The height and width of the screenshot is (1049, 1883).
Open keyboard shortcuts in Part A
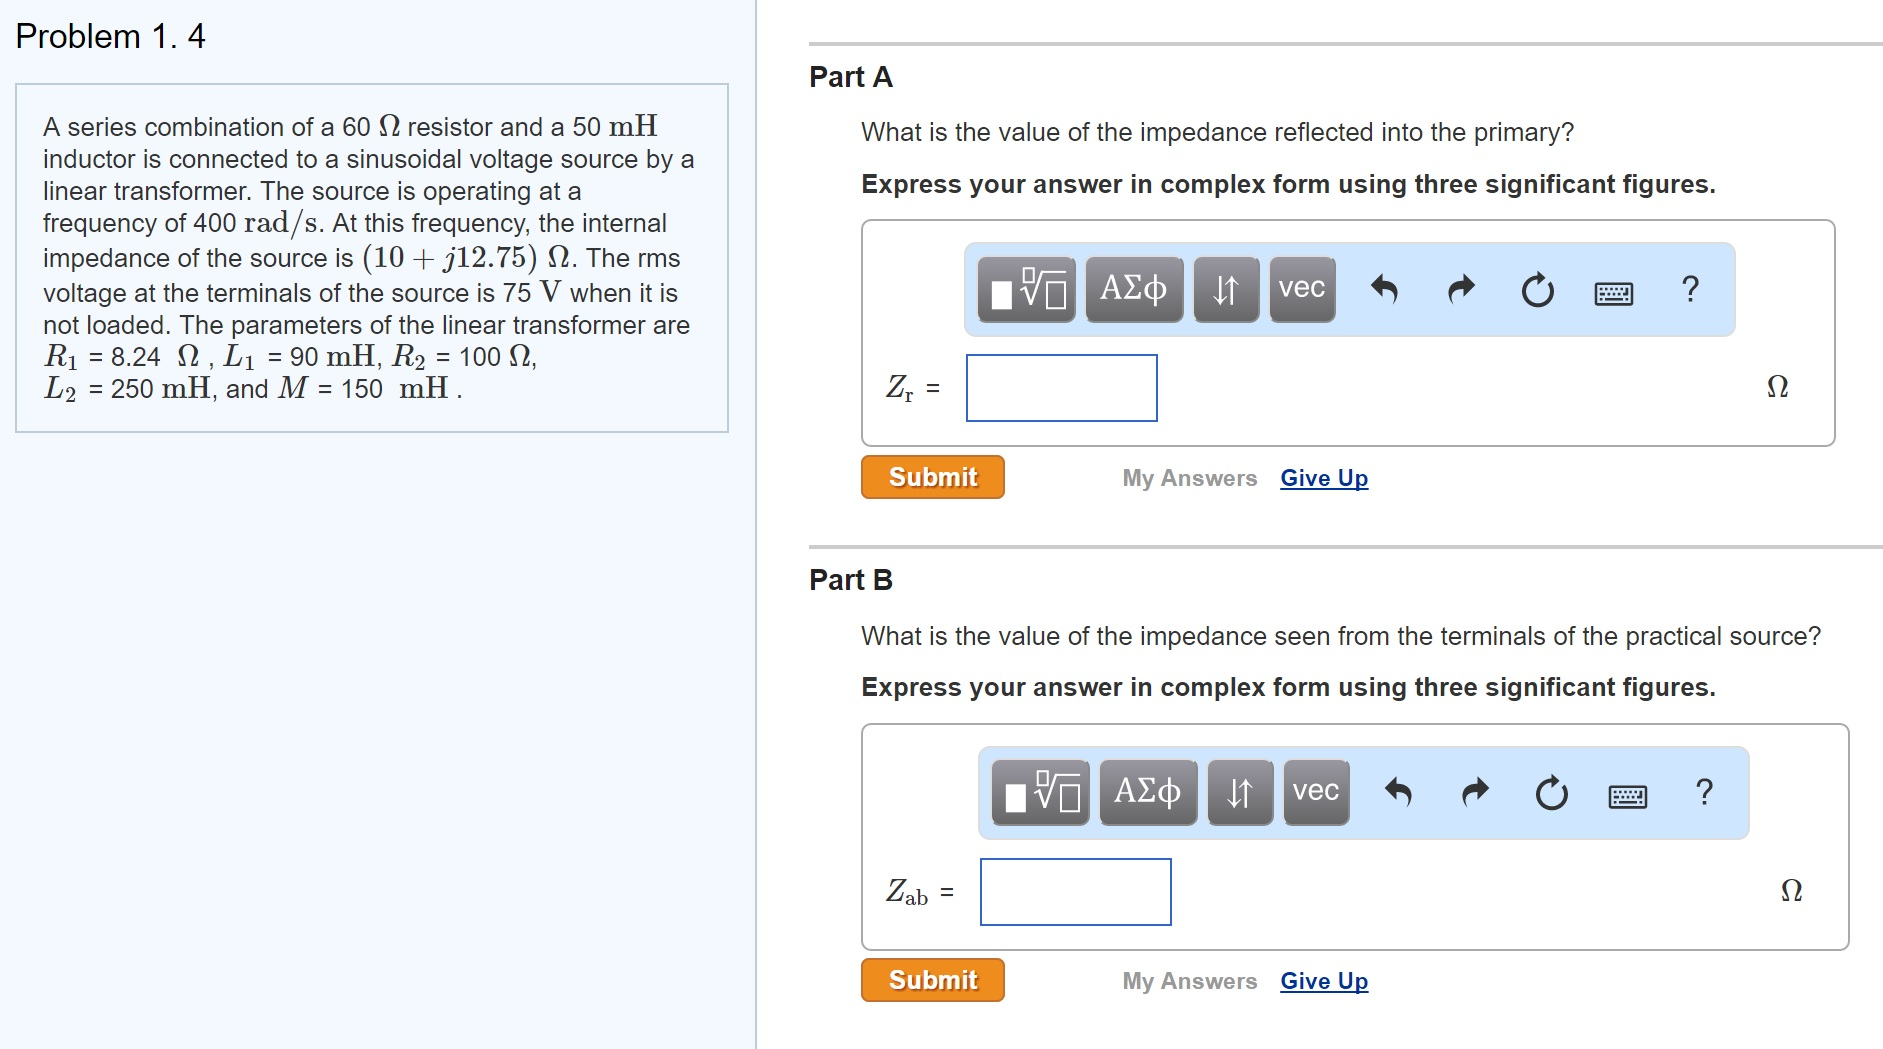pos(1613,293)
